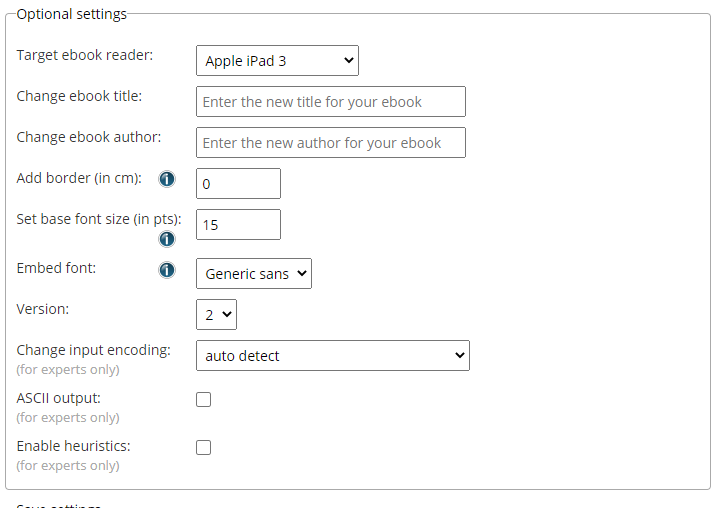Click the 'ASCII output:' label text
Image resolution: width=717 pixels, height=508 pixels.
point(59,398)
